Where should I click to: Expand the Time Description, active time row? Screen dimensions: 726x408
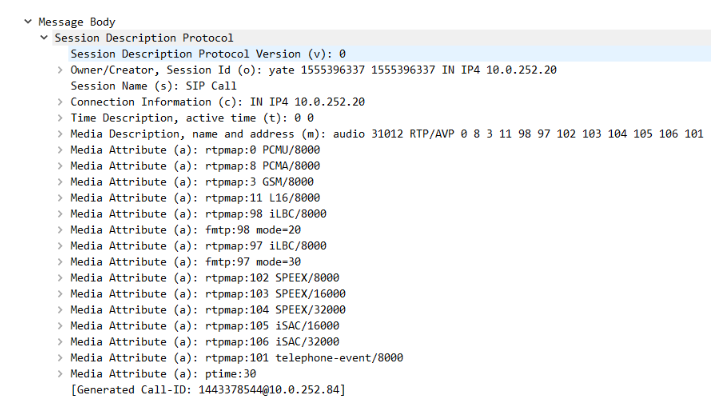pos(61,118)
